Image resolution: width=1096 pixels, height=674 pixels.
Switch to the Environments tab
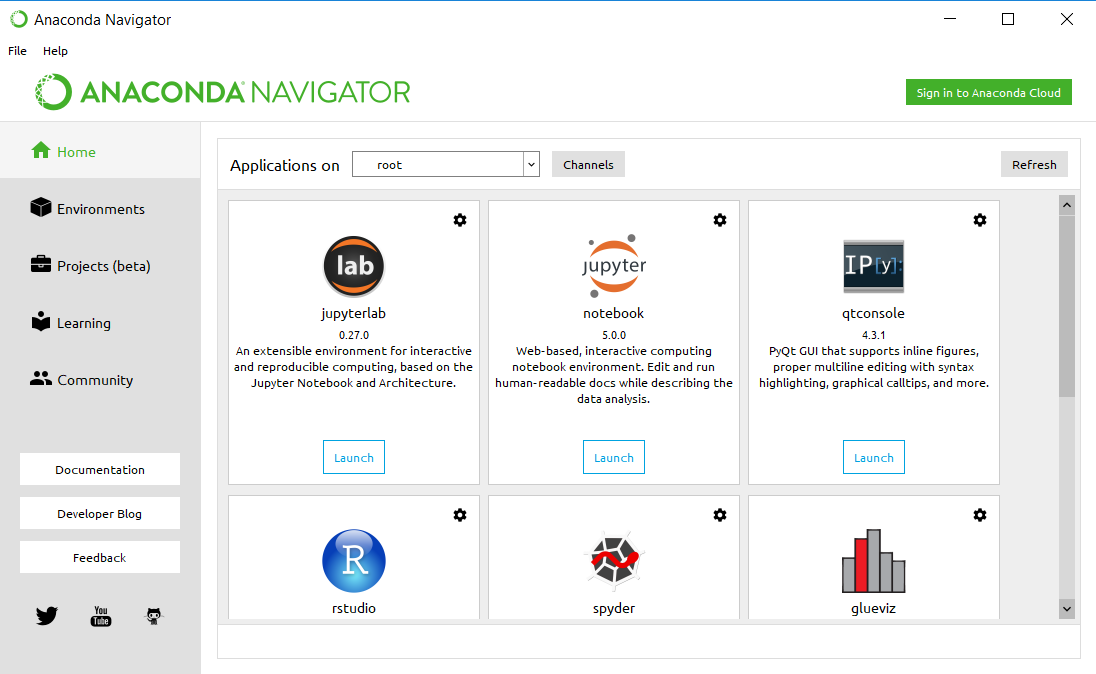click(100, 208)
